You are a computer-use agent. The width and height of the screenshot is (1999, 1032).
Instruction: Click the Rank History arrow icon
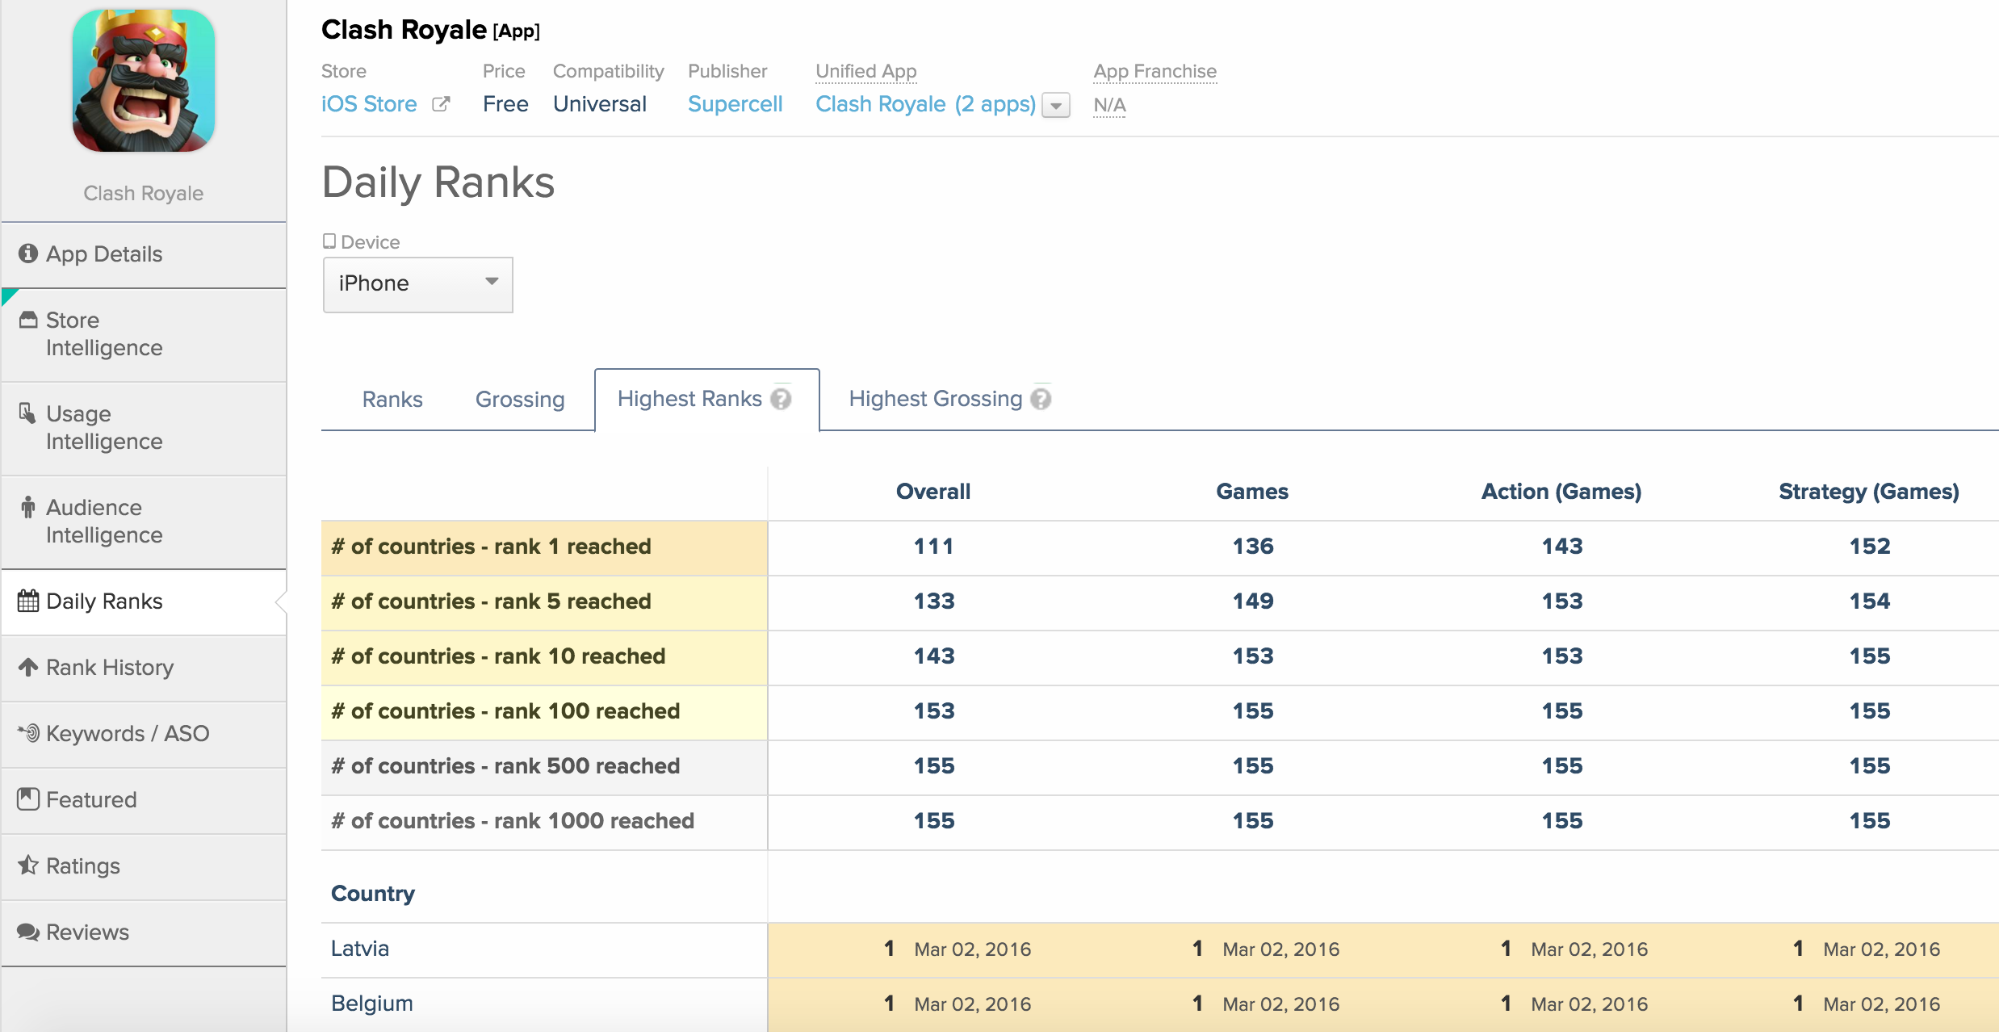coord(28,667)
